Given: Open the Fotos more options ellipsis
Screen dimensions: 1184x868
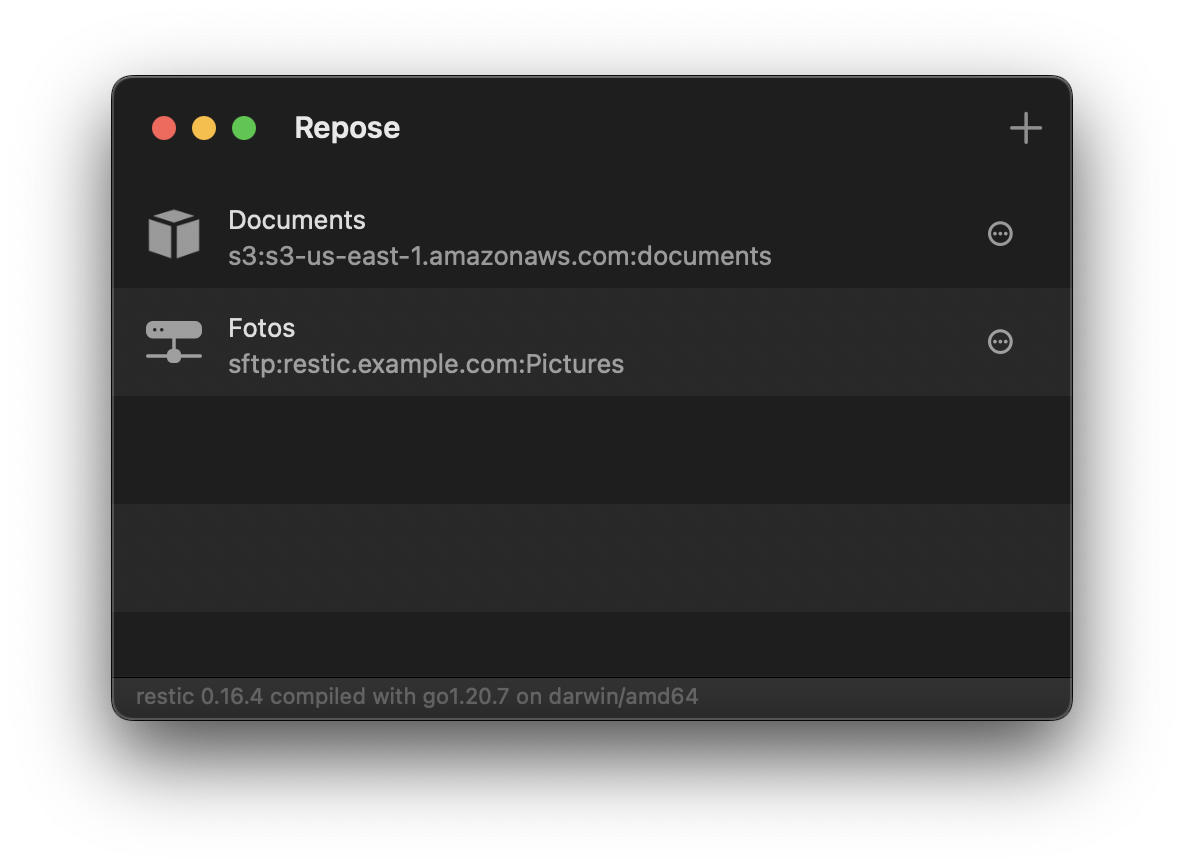Looking at the screenshot, I should pos(1000,342).
